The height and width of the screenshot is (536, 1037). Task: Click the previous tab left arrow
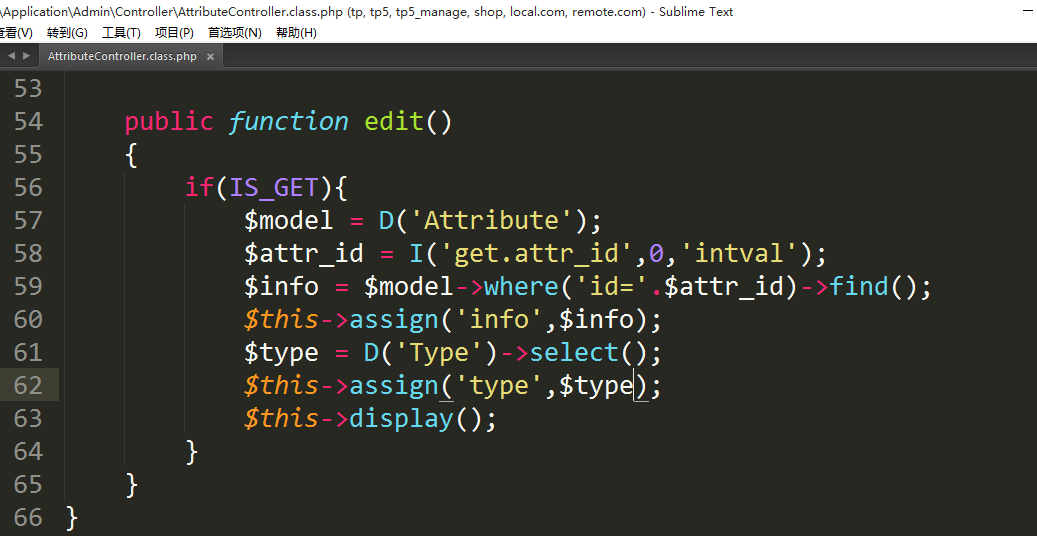coord(11,56)
